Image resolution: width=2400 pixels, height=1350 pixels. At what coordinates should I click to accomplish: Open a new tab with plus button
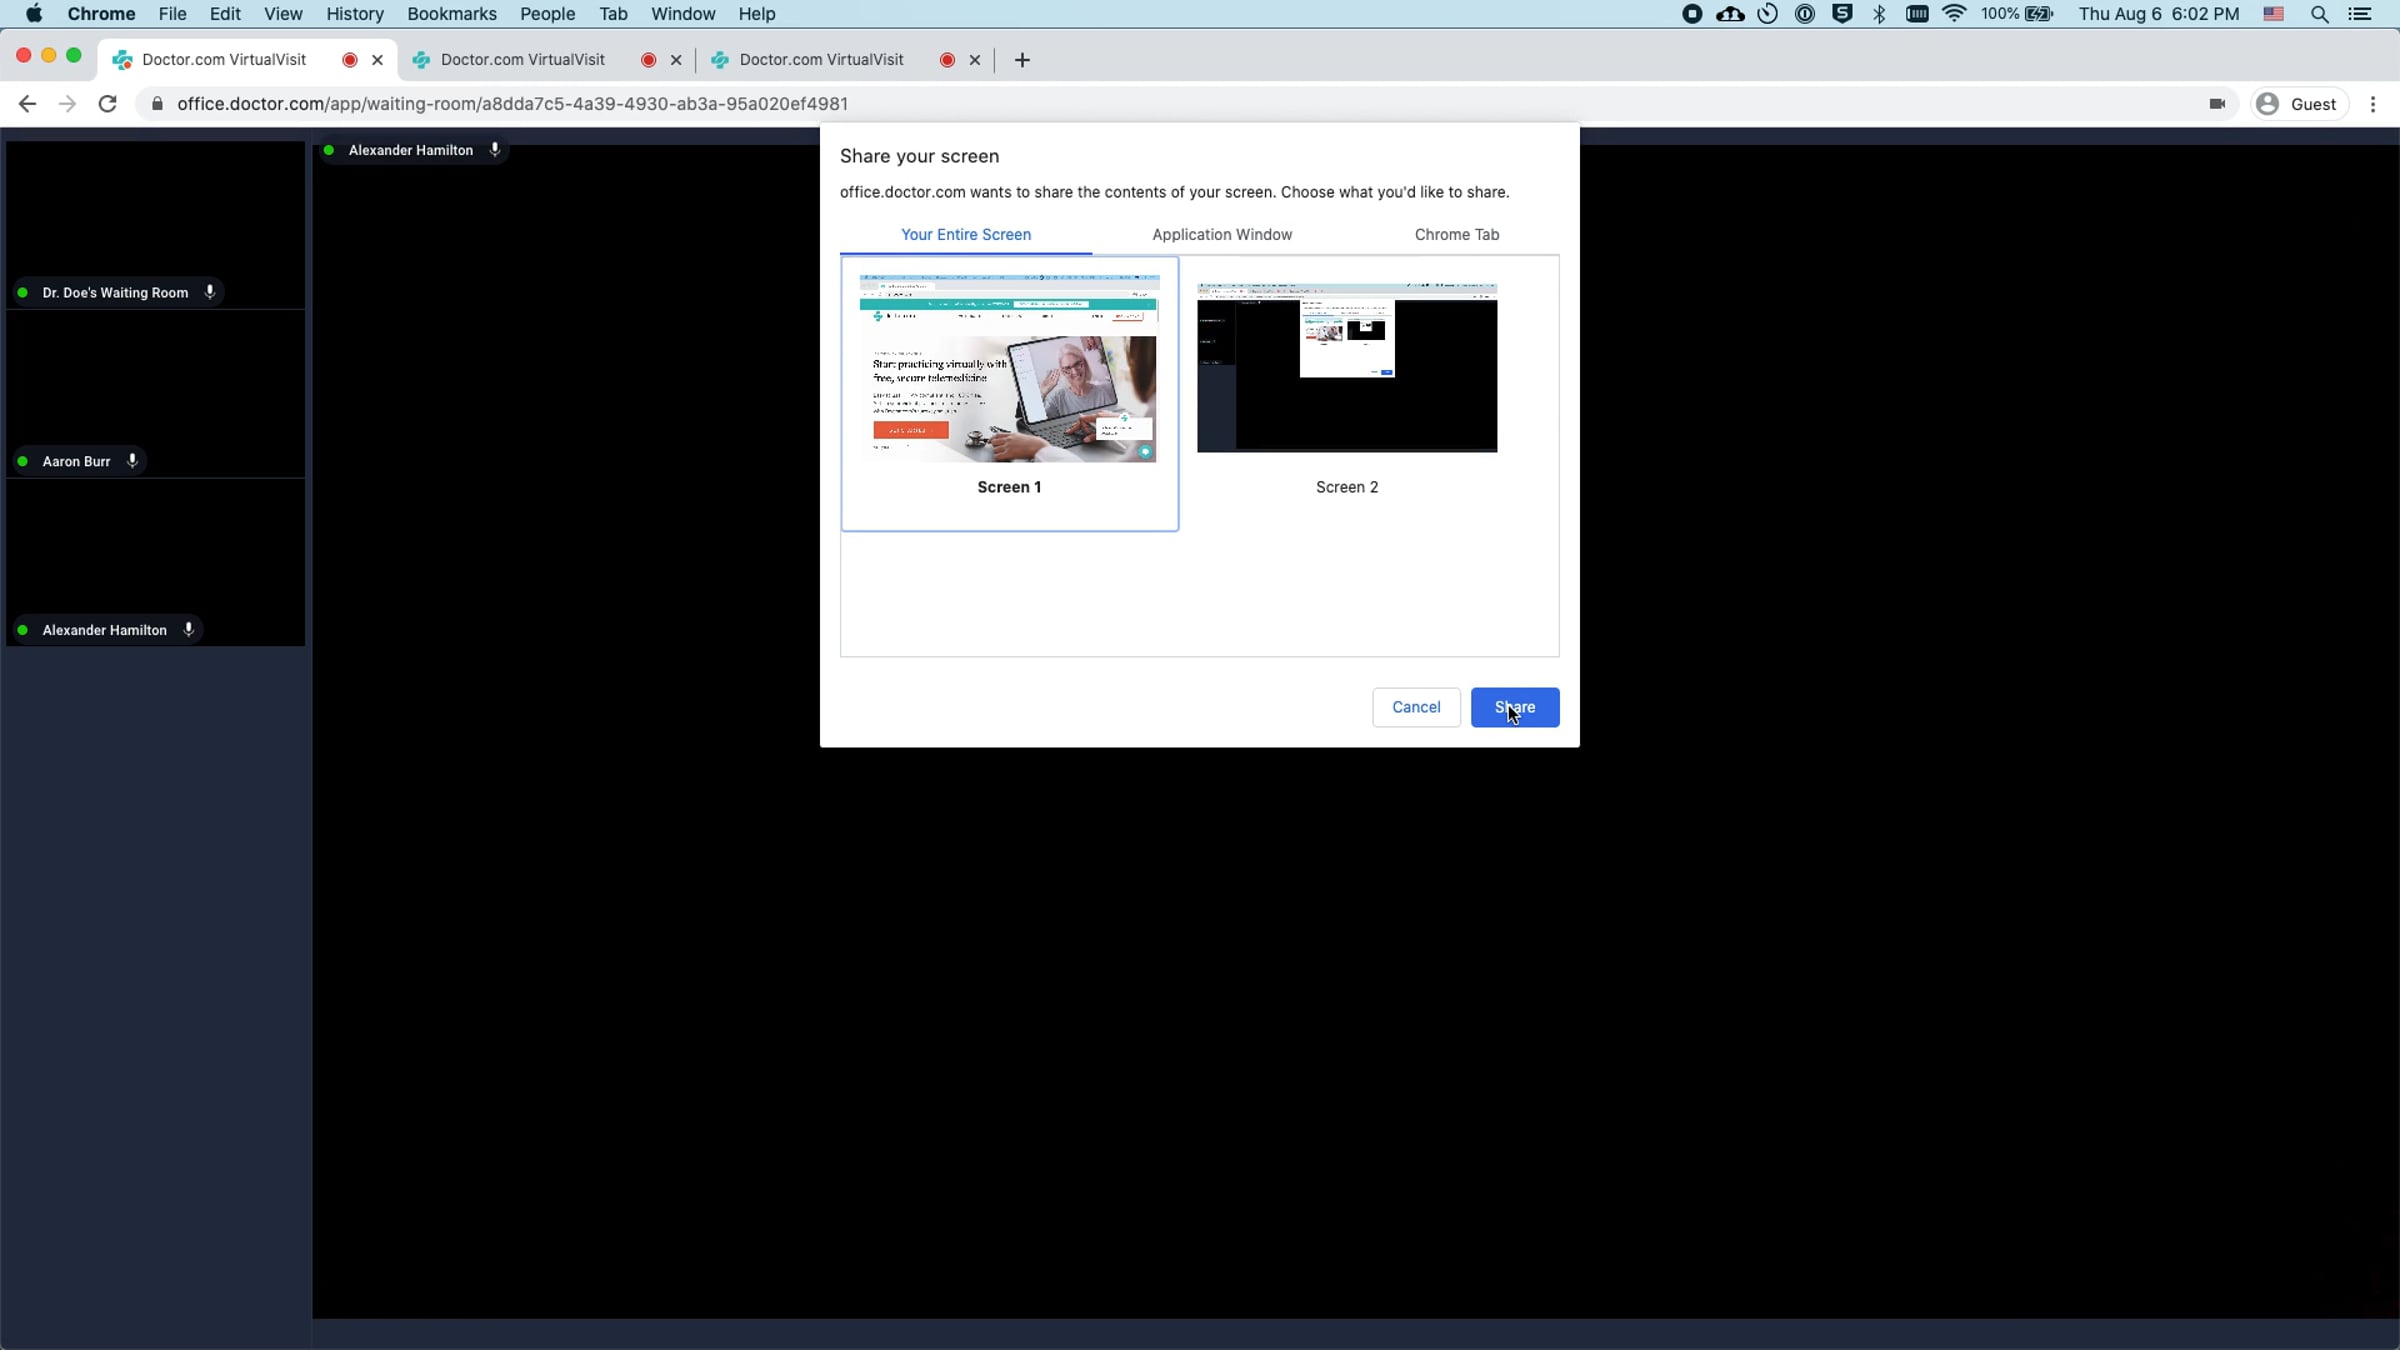click(1021, 60)
